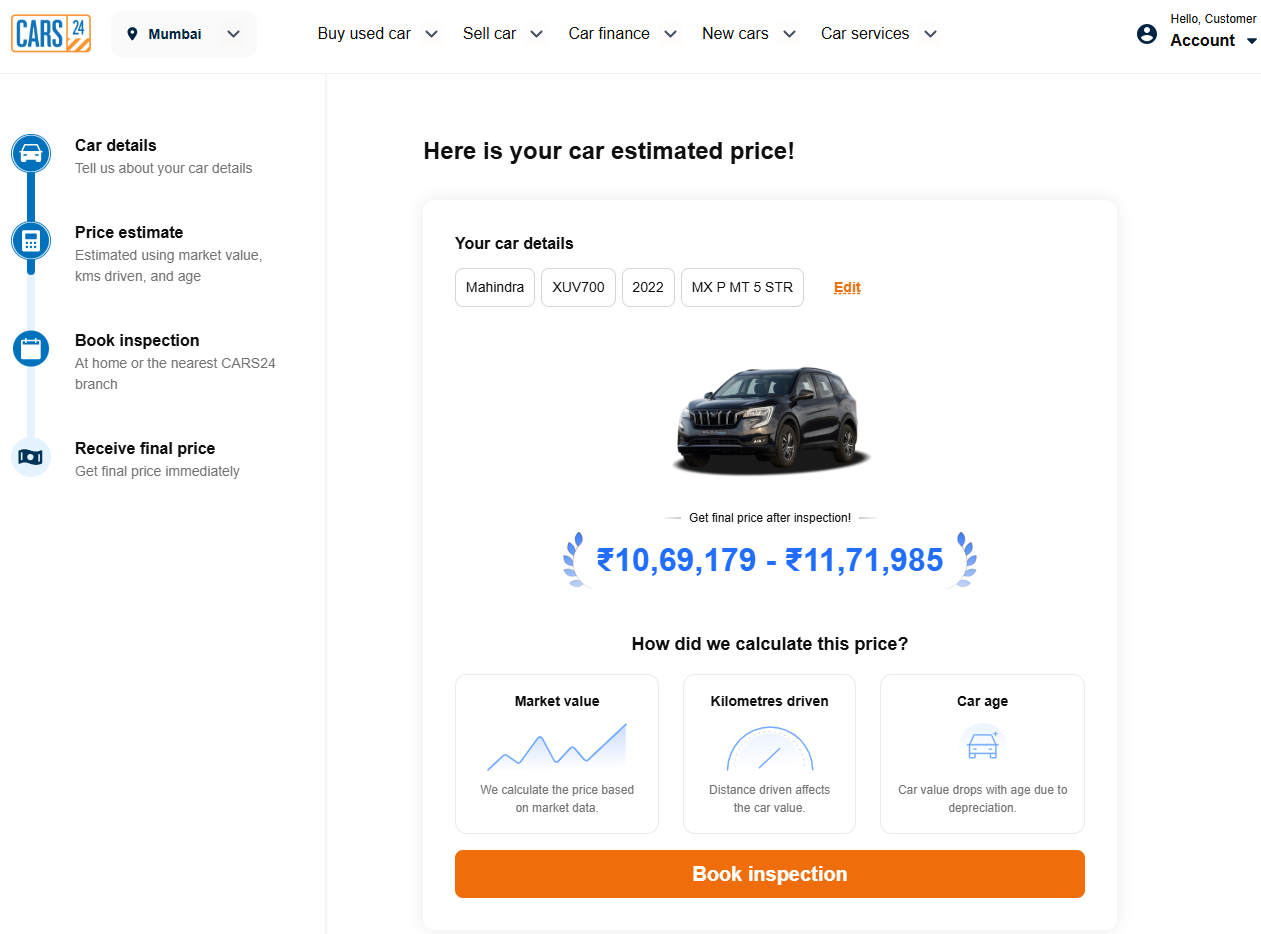1261x934 pixels.
Task: Click the Car age car icon
Action: pyautogui.click(x=982, y=744)
